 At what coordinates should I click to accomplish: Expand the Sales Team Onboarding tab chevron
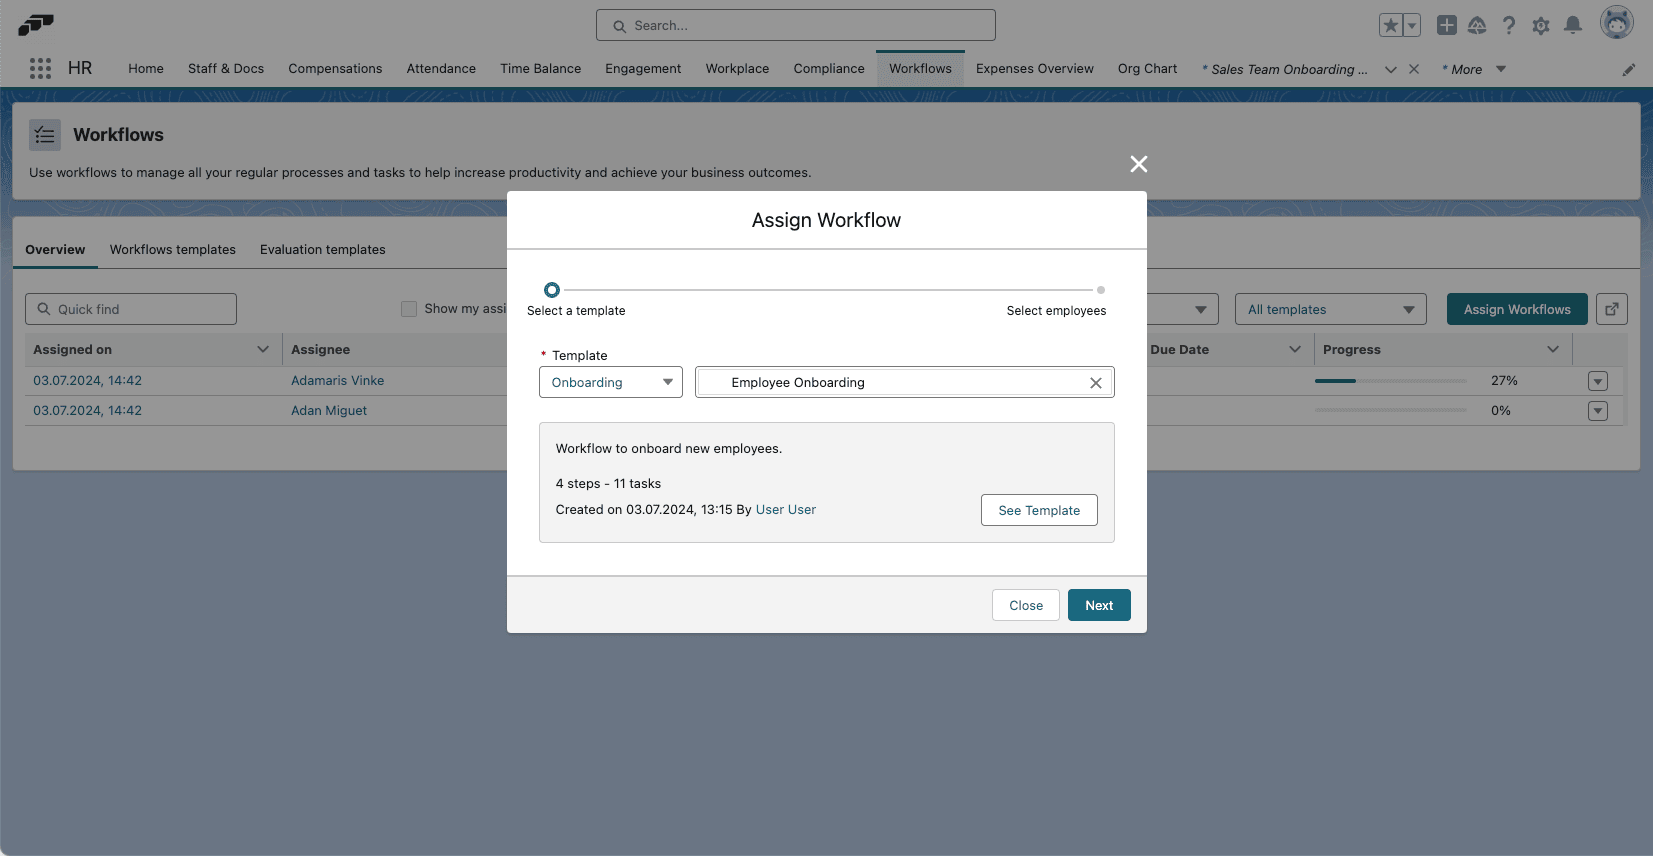[x=1391, y=69]
